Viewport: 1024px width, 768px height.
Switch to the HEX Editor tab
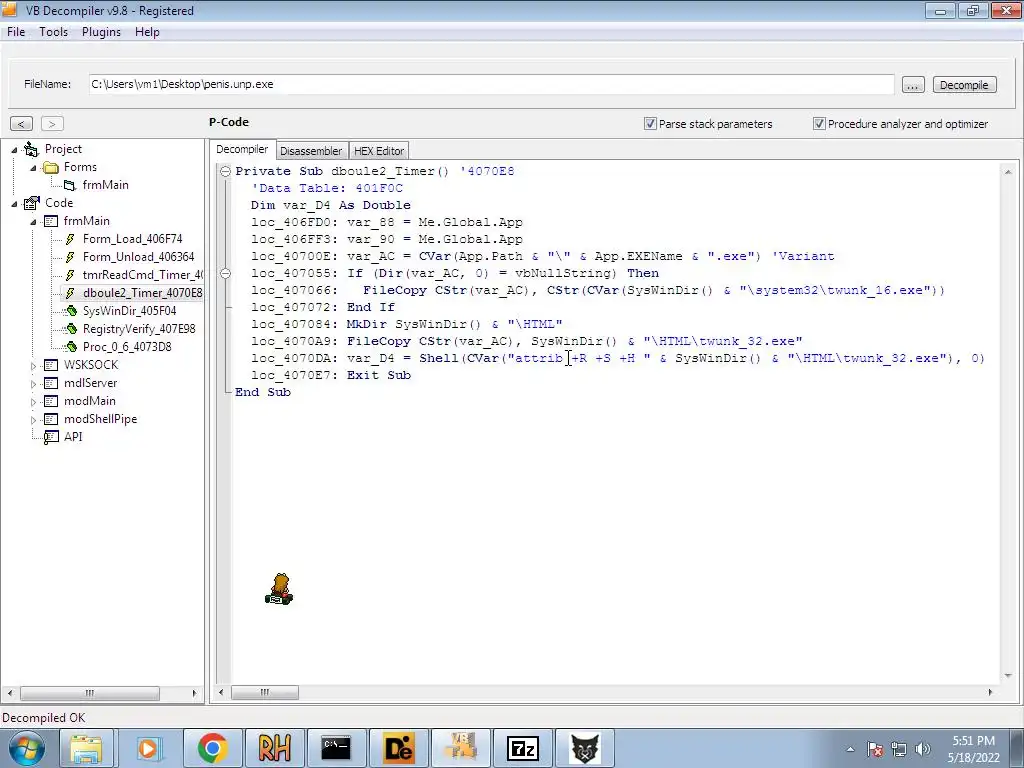click(x=379, y=151)
